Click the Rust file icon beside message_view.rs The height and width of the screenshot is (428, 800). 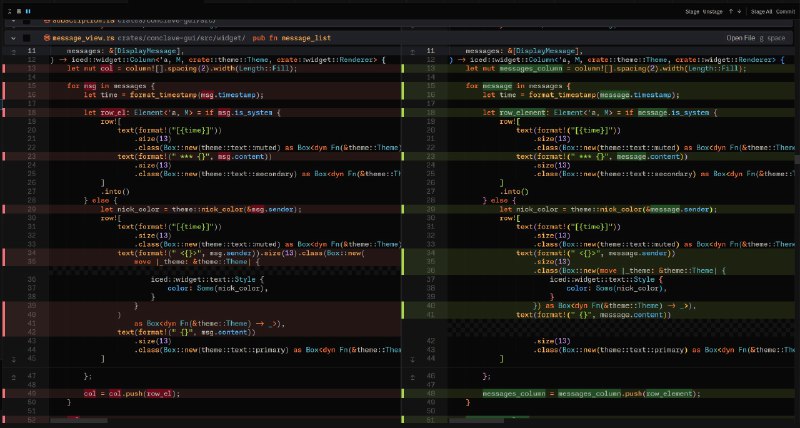coord(47,37)
